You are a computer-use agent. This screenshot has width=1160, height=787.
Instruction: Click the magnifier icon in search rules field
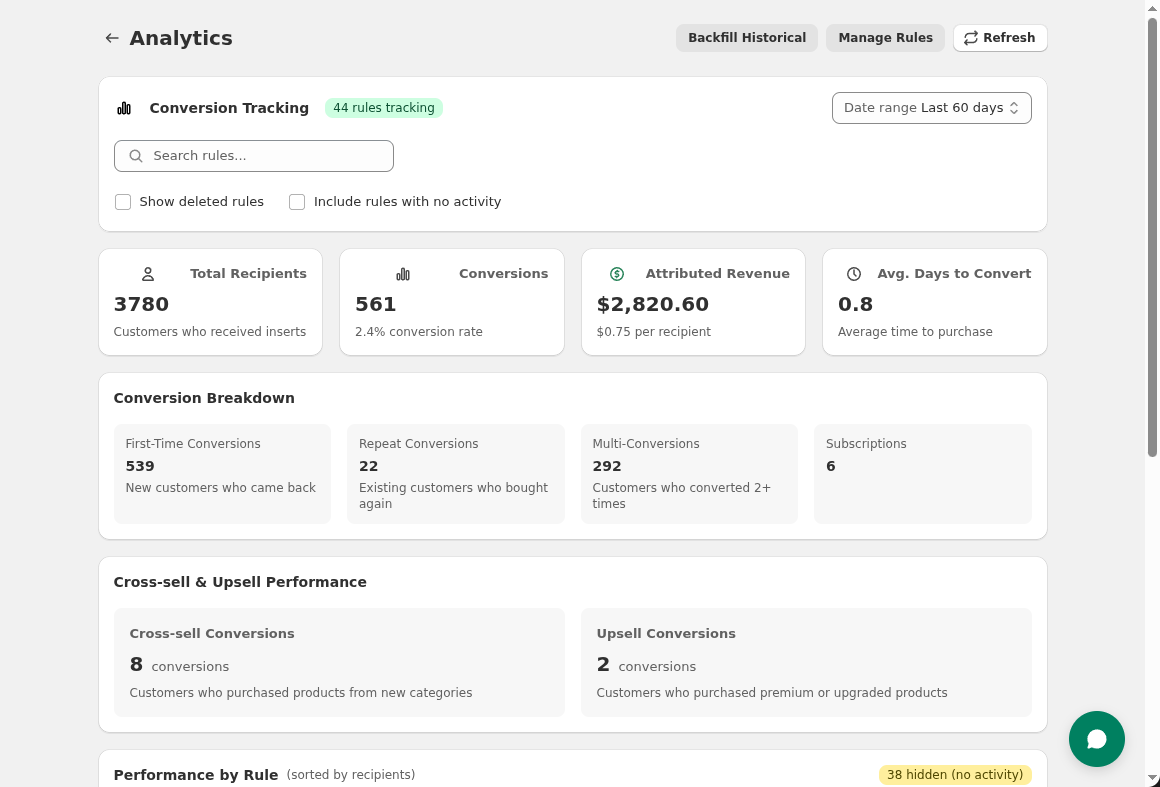click(136, 156)
